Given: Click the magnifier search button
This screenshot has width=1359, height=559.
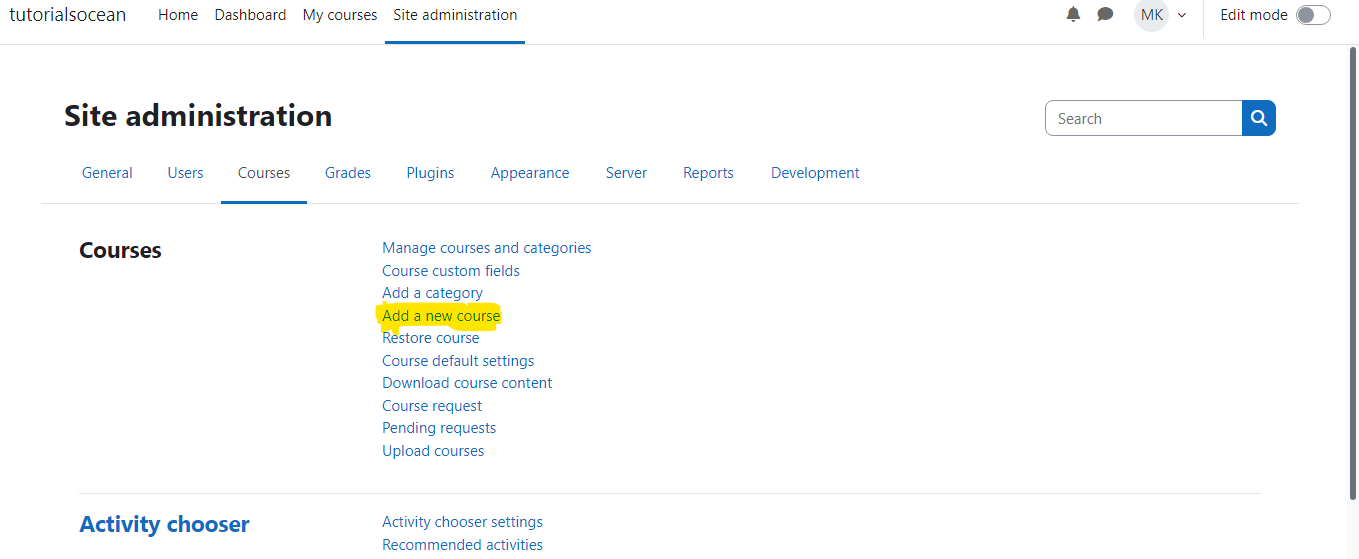Looking at the screenshot, I should [1259, 118].
